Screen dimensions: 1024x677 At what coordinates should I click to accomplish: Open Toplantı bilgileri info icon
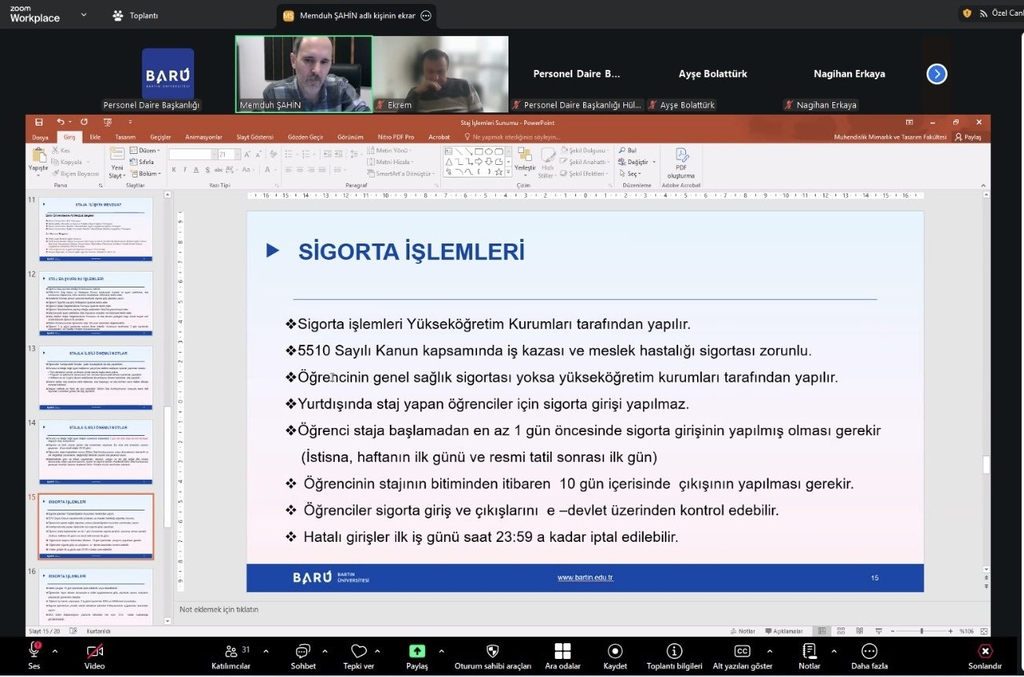tap(674, 651)
